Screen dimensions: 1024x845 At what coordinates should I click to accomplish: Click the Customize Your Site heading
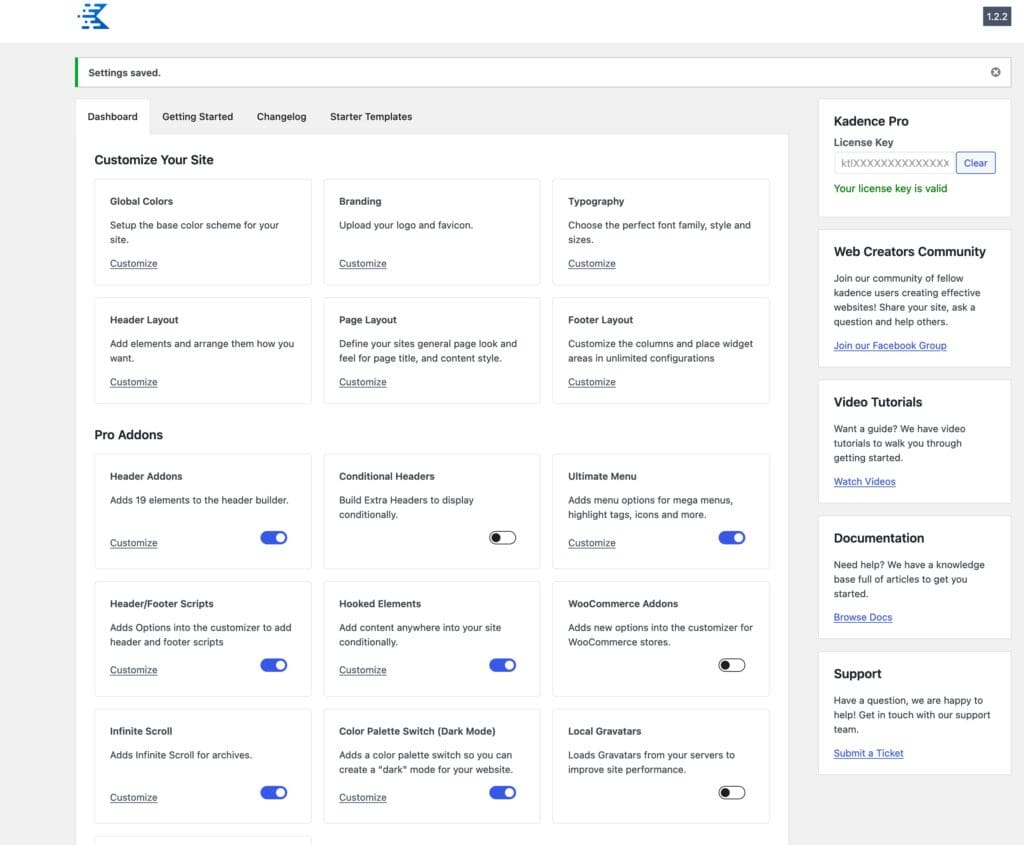tap(153, 160)
